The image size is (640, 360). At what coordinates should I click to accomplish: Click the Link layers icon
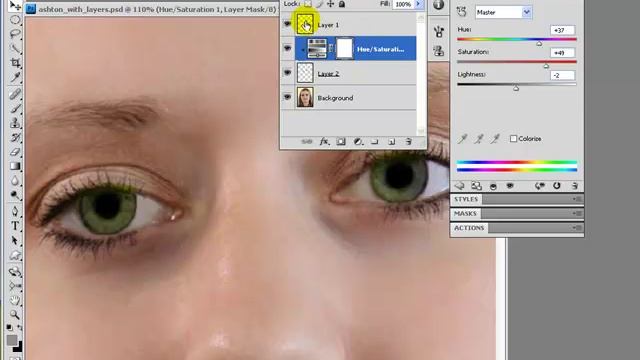click(307, 142)
